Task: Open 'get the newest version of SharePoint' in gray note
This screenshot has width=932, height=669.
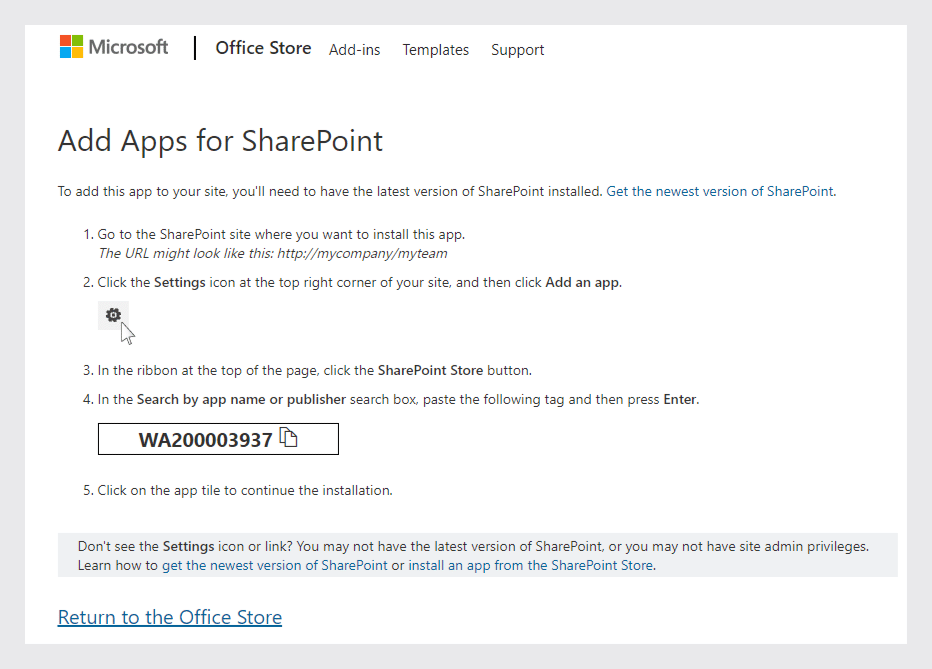Action: pyautogui.click(x=275, y=565)
